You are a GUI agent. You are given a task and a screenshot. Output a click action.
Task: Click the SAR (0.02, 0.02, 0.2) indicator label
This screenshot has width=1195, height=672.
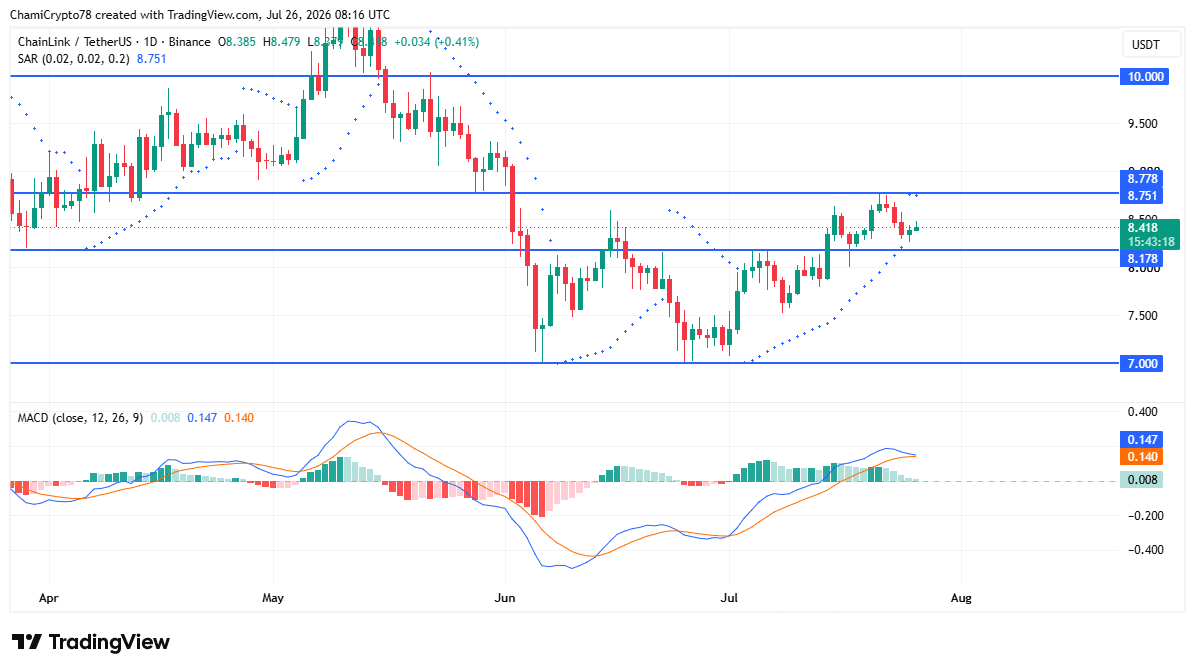click(73, 59)
